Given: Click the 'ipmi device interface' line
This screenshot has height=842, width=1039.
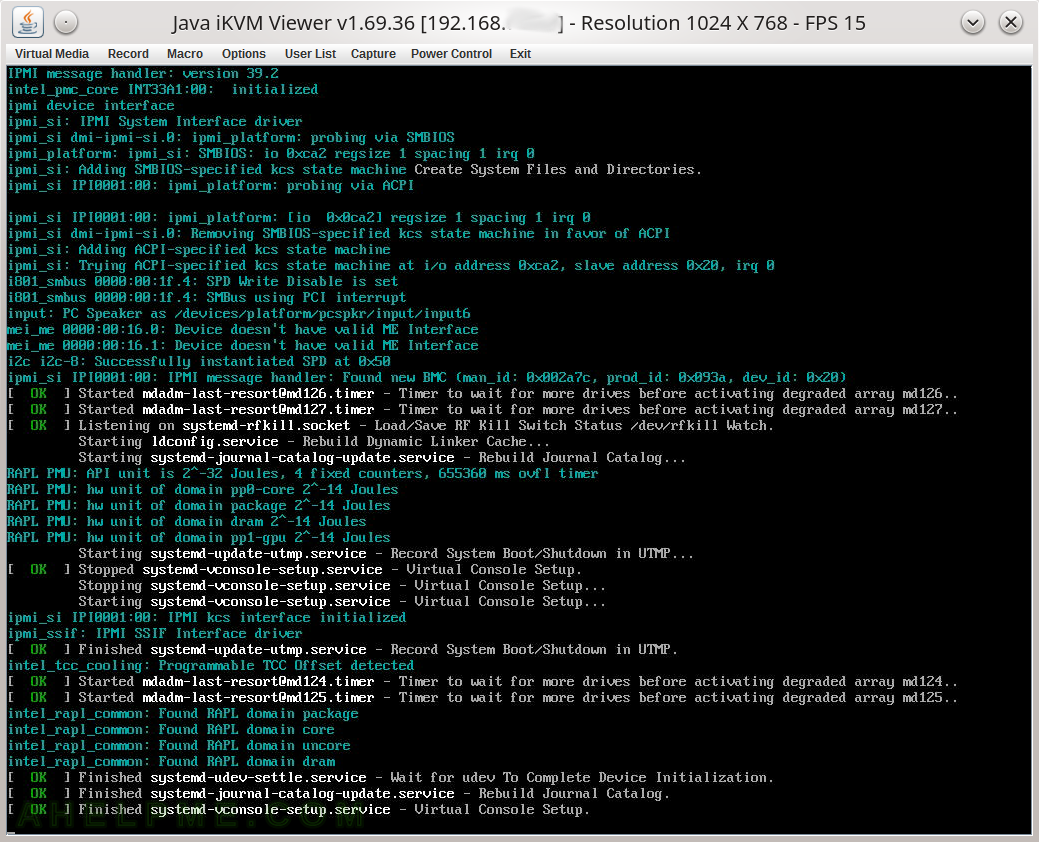Looking at the screenshot, I should click(x=91, y=105).
